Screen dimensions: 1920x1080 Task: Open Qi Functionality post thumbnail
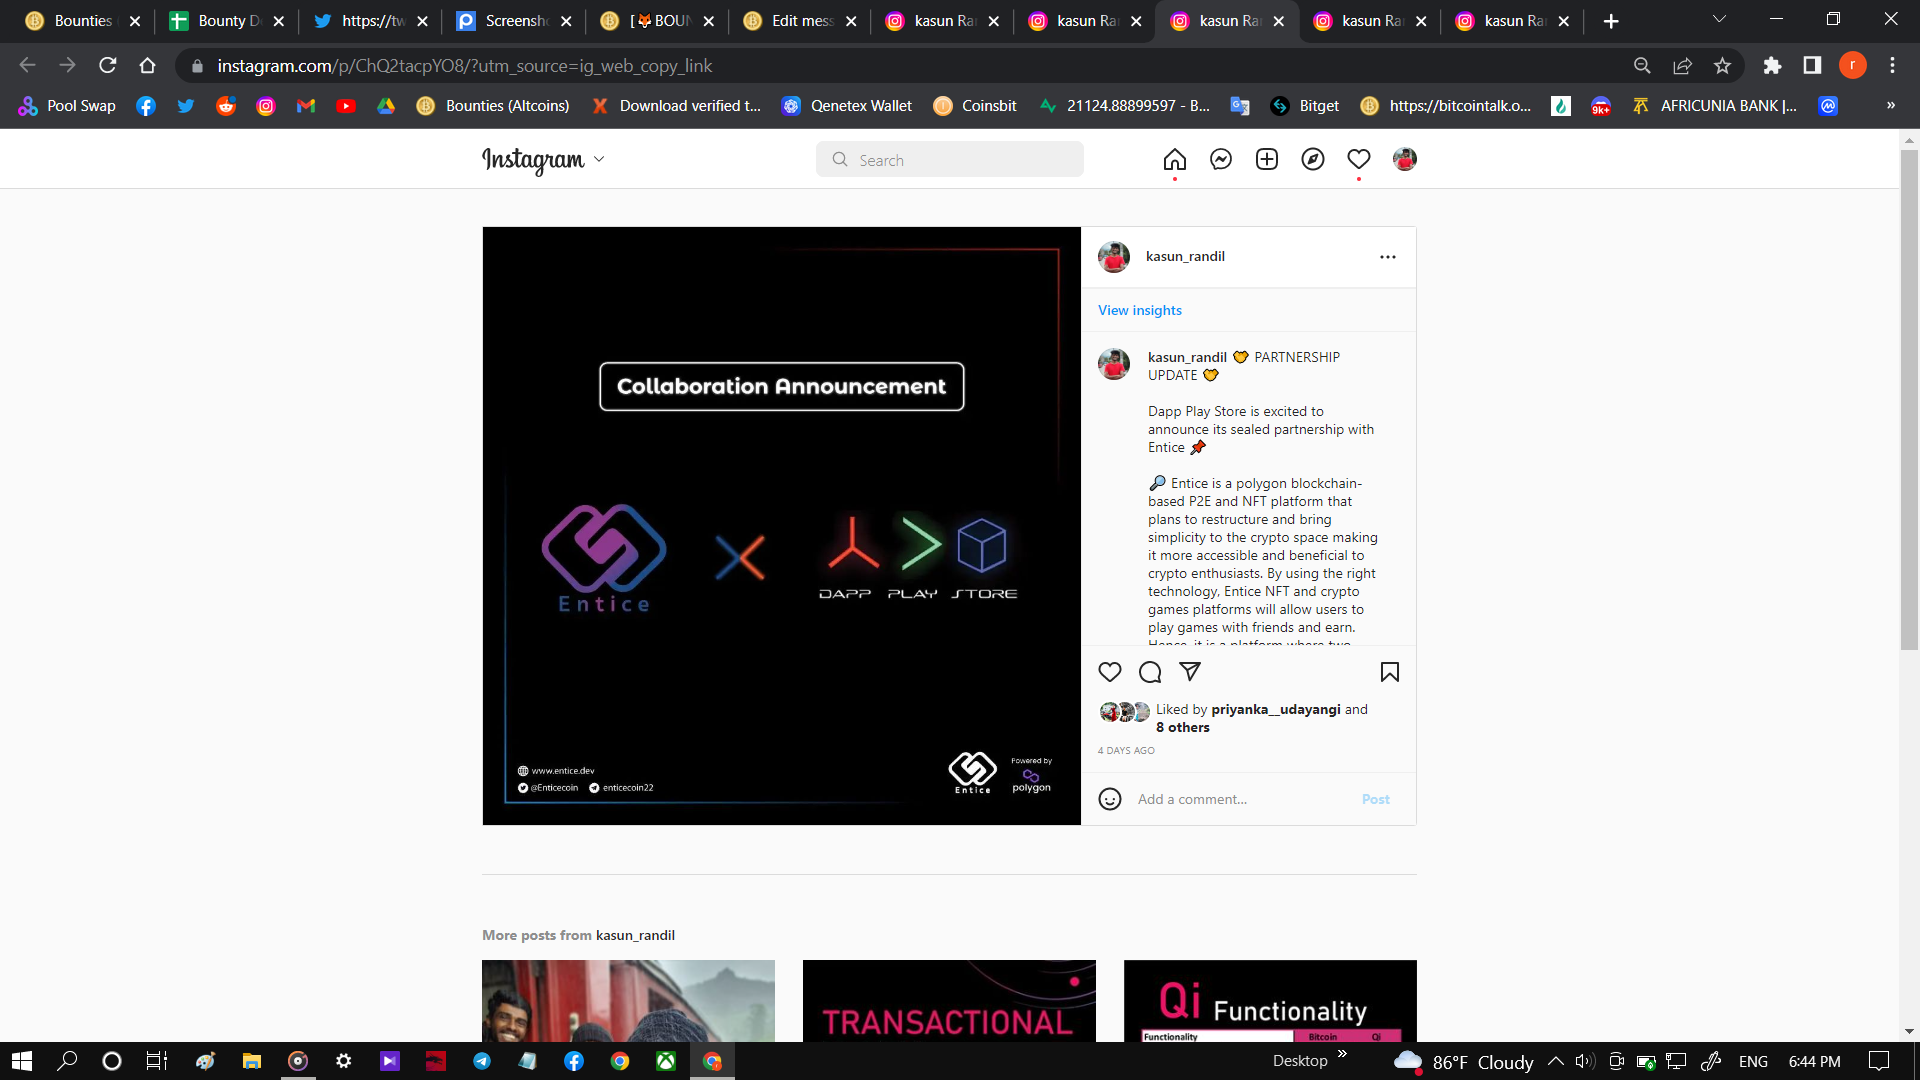1270,1001
